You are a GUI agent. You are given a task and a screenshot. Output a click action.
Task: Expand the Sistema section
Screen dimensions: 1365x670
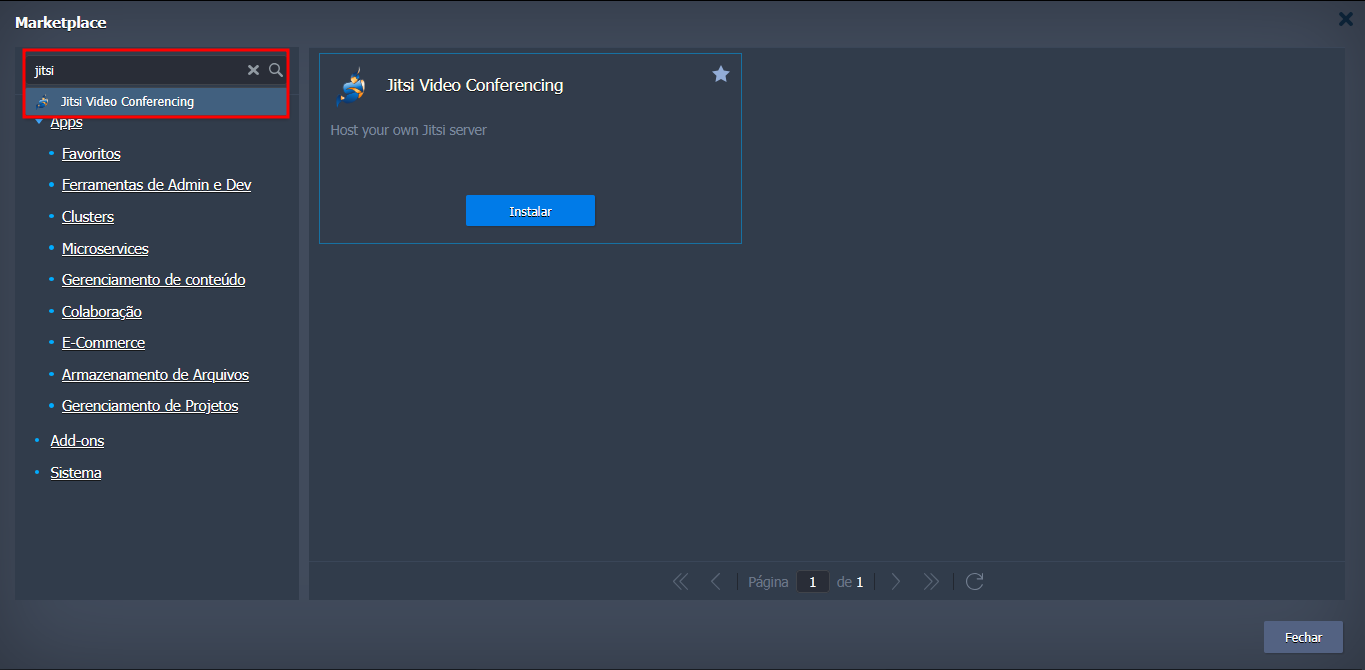tap(76, 473)
